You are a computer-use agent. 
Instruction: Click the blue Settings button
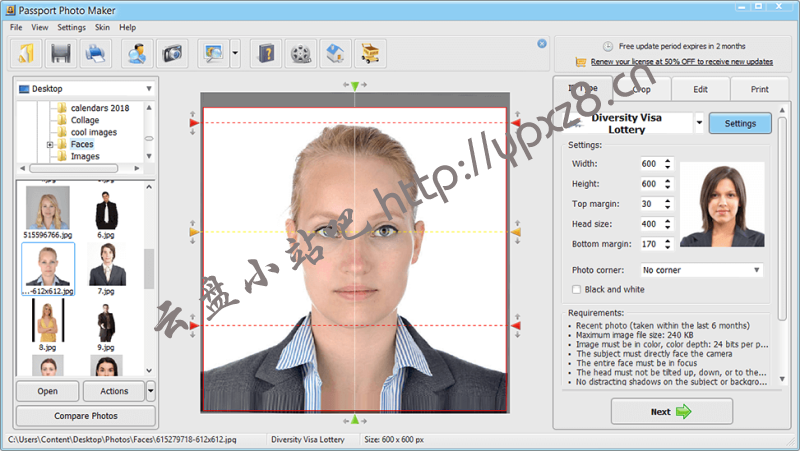click(x=740, y=123)
